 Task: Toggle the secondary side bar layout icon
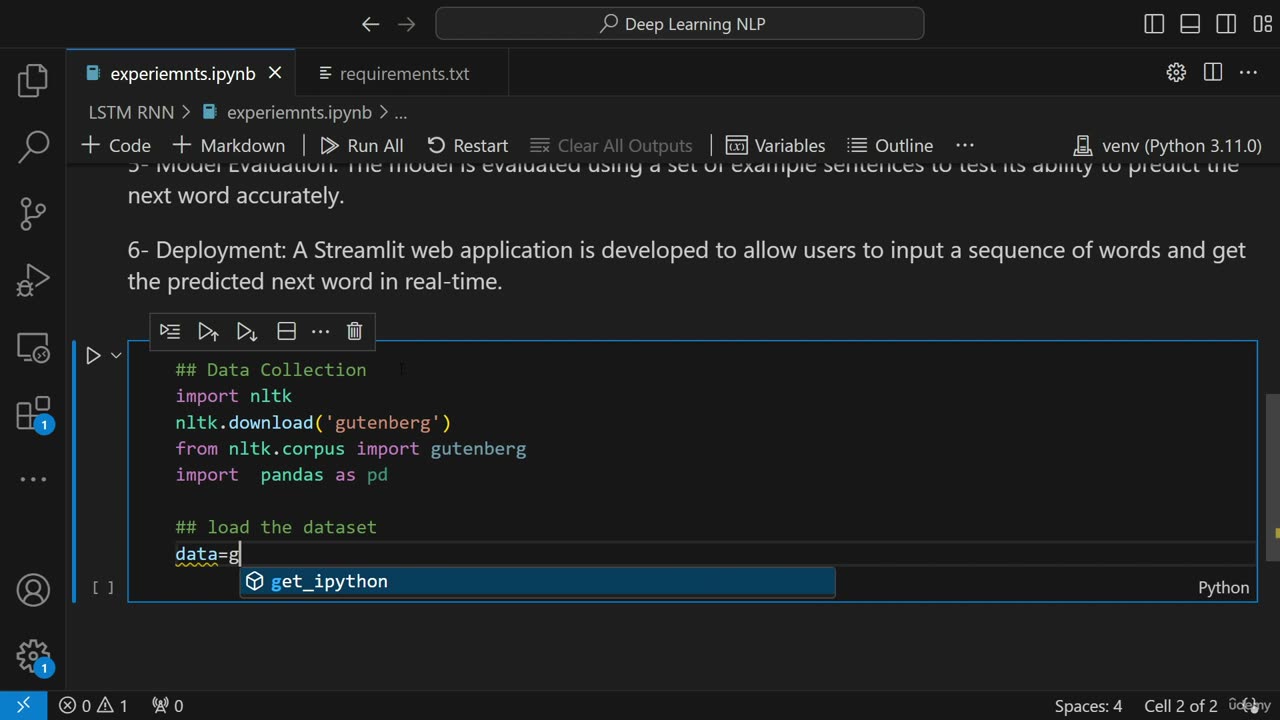[1226, 24]
